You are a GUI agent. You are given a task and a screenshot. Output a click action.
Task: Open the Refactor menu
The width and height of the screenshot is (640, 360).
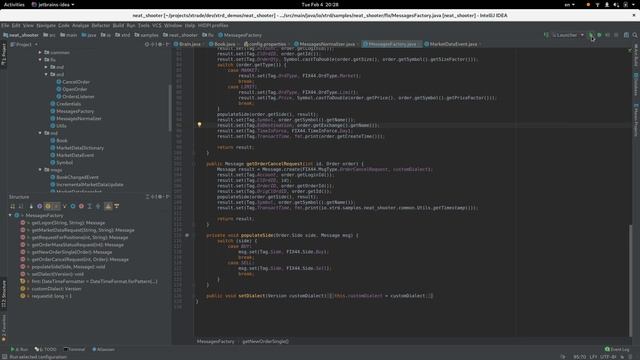pos(100,25)
